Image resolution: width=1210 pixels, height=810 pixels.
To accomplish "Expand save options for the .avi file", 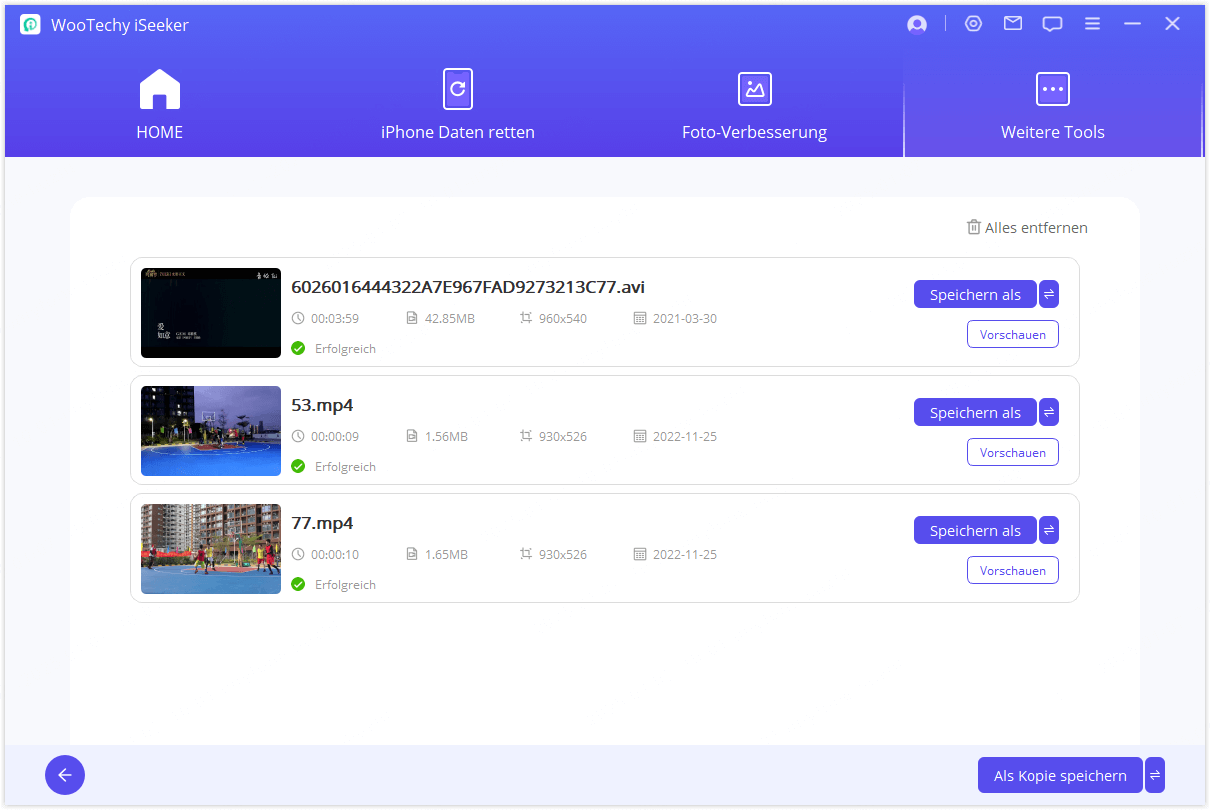I will (x=1049, y=294).
